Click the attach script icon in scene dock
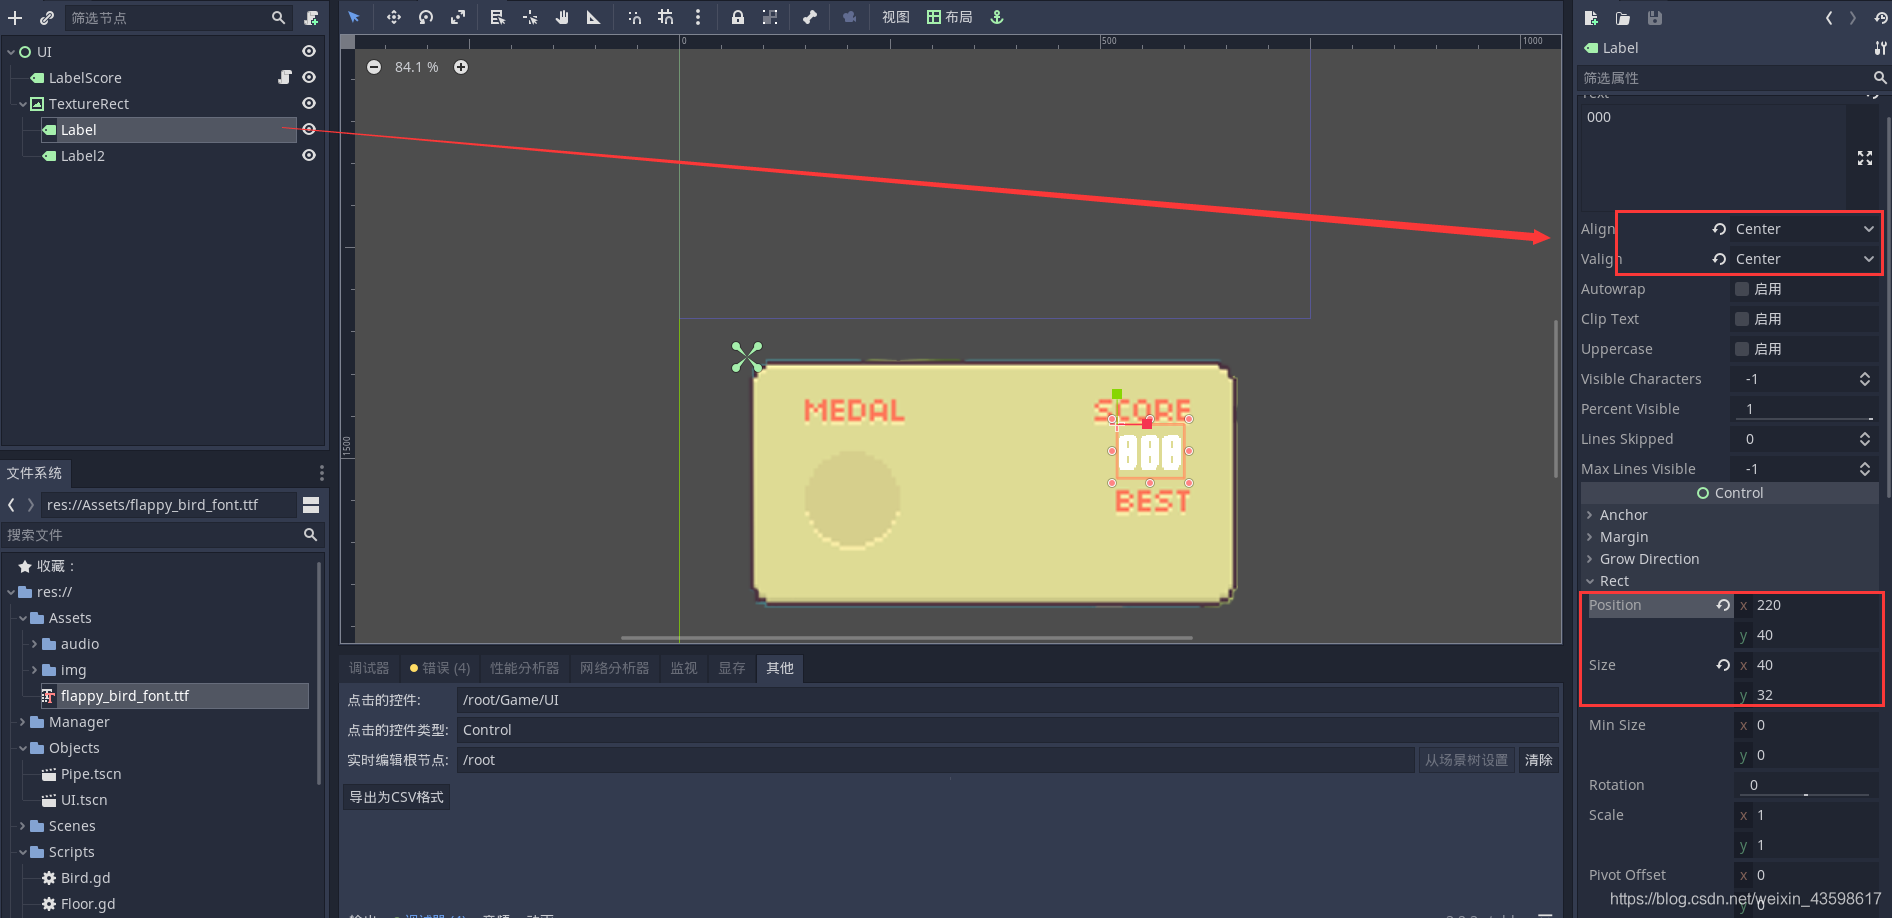 point(311,18)
